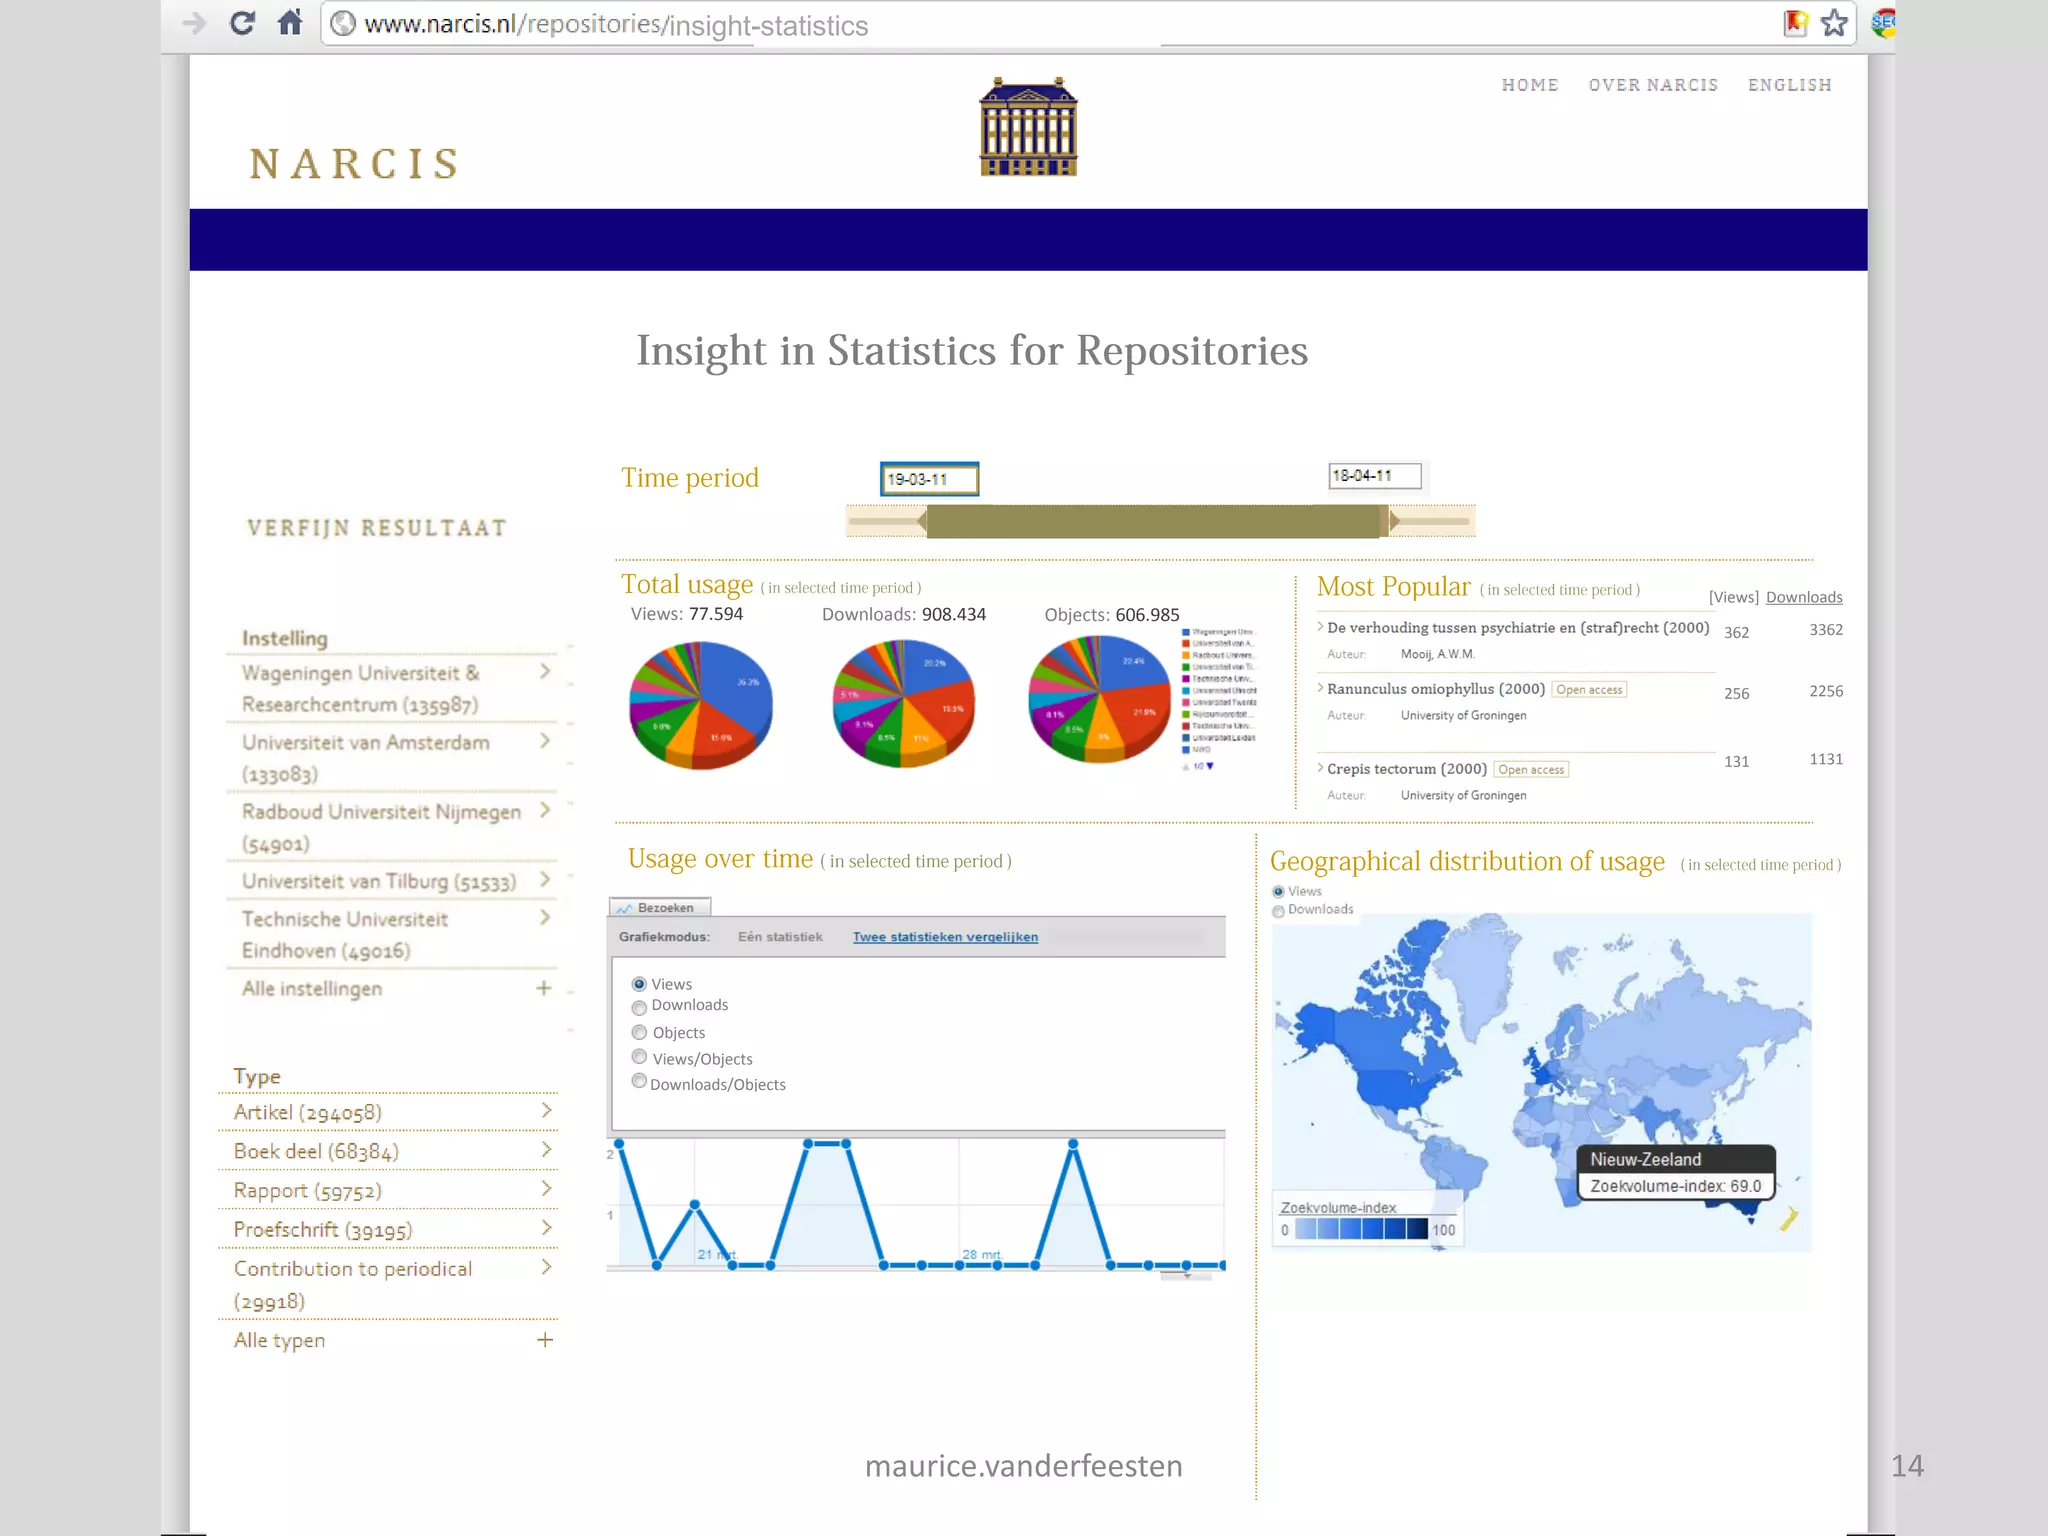Expand Technische Universiteit Eindhoven chevron
The height and width of the screenshot is (1536, 2048).
[545, 917]
